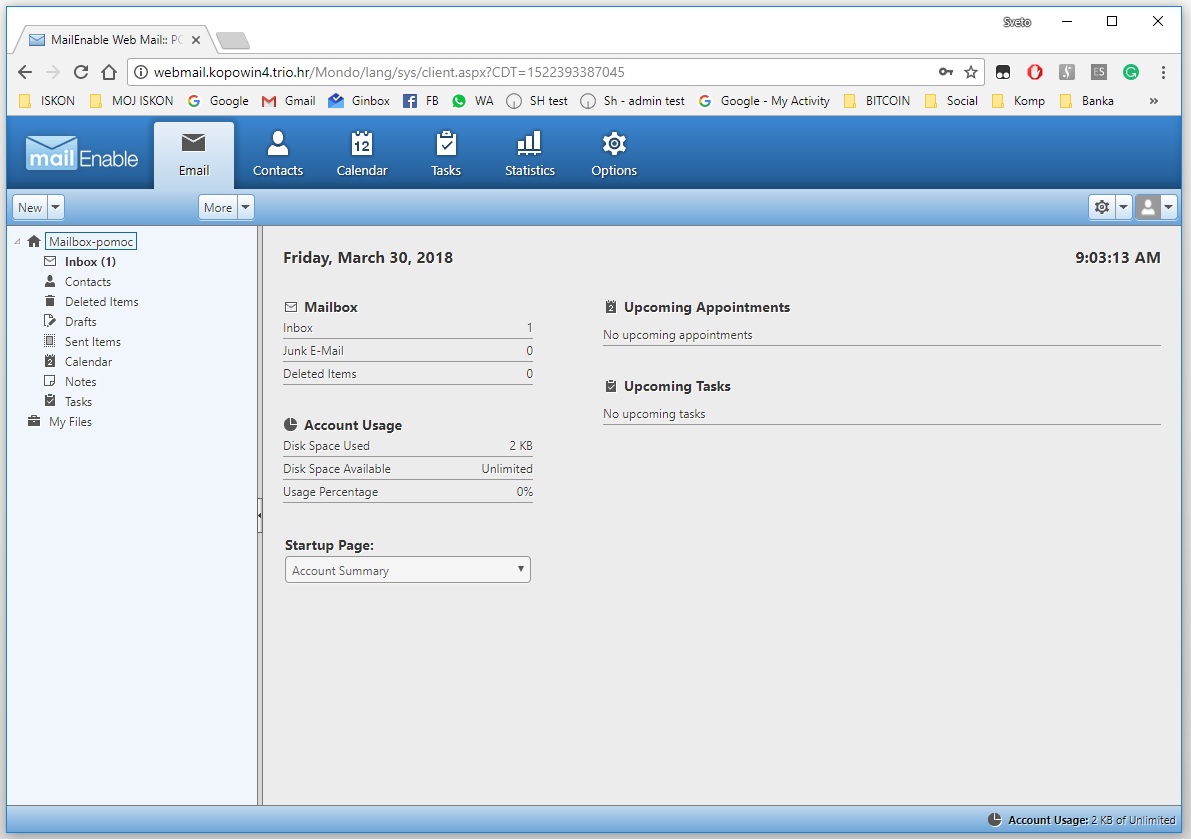
Task: Open the Options tab
Action: [614, 155]
